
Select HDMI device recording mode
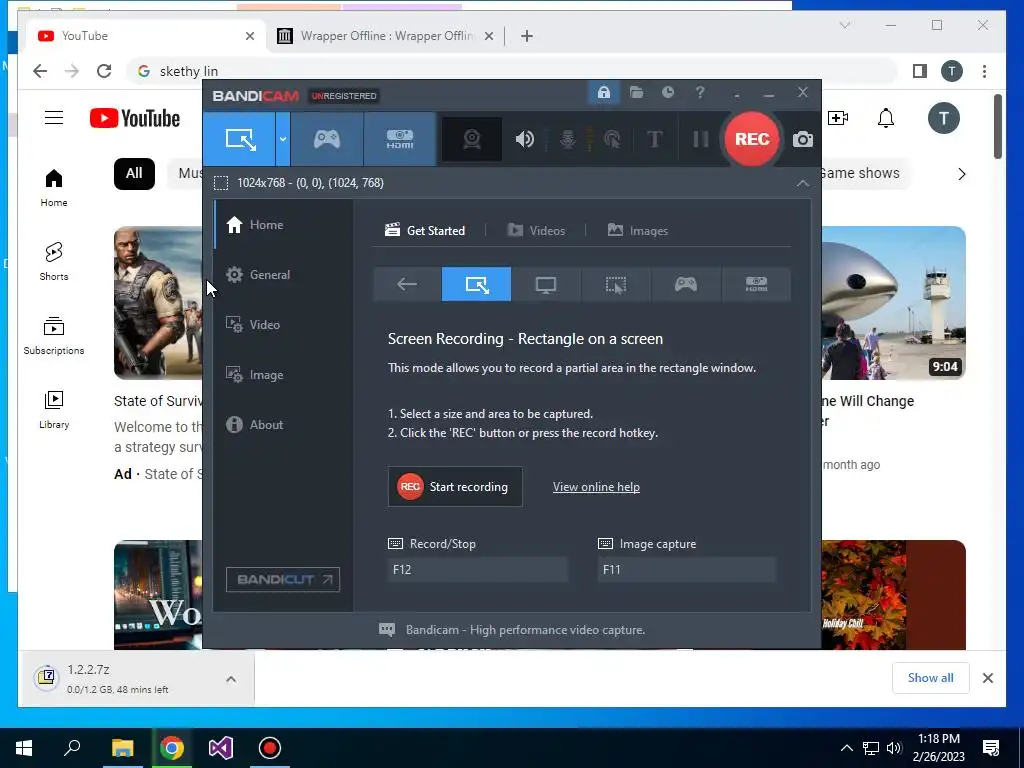coord(400,139)
